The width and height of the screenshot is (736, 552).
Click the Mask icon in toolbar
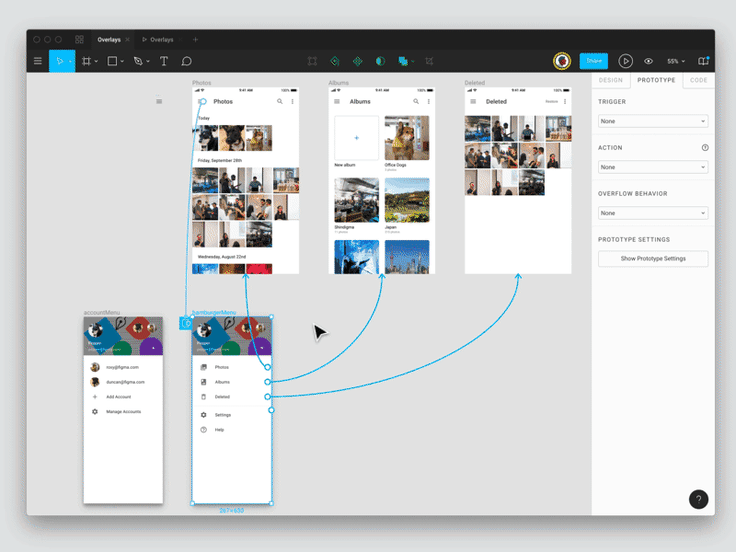380,61
